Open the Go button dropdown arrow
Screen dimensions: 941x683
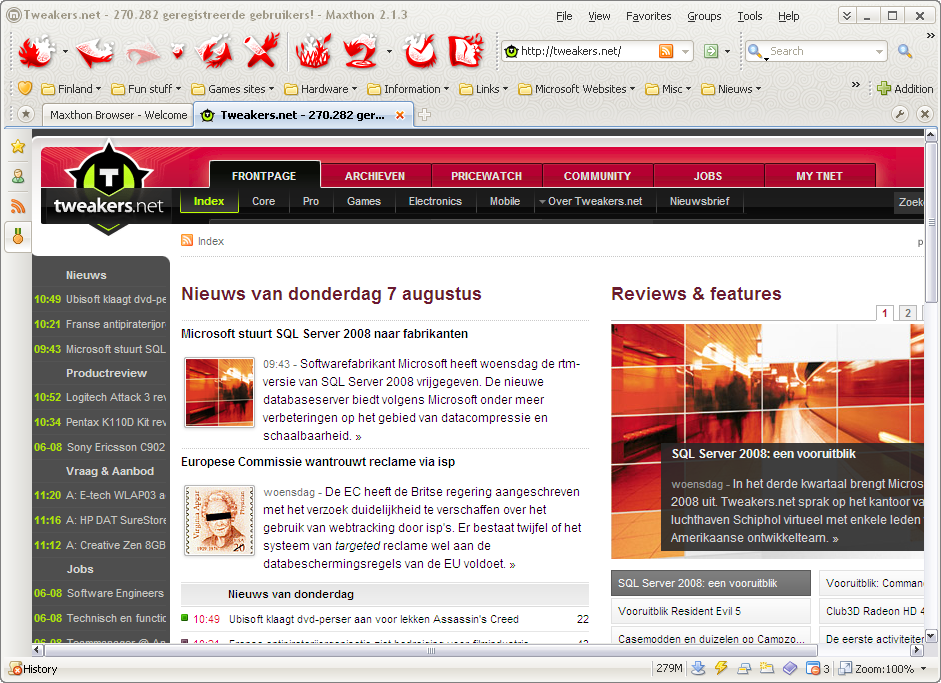tap(727, 52)
